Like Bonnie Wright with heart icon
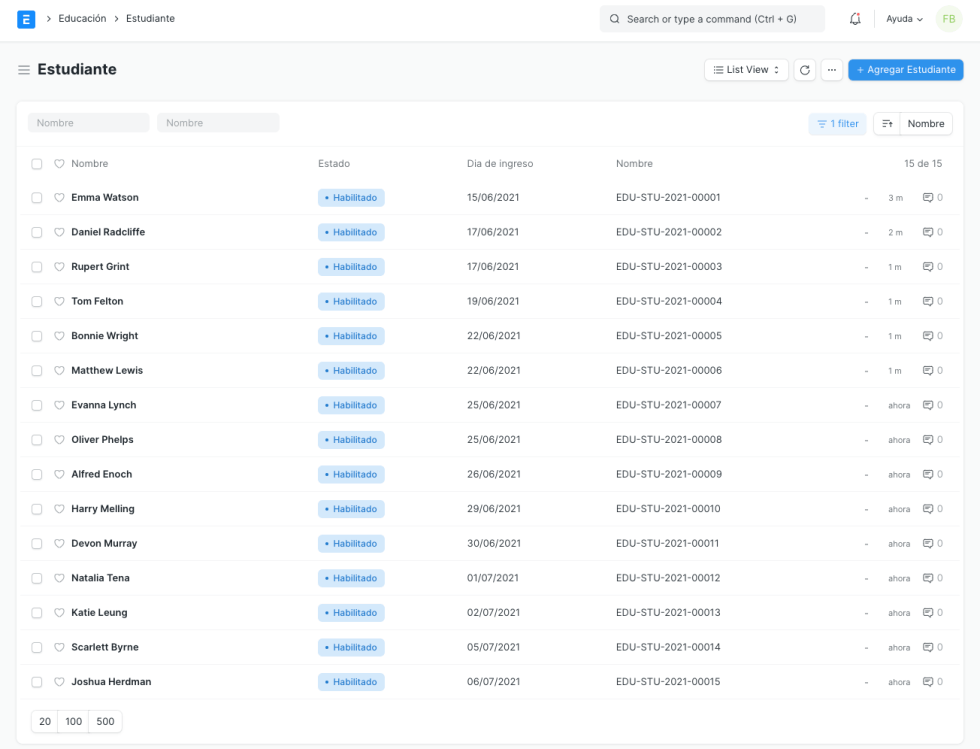Viewport: 980px width, 749px height. click(x=59, y=336)
